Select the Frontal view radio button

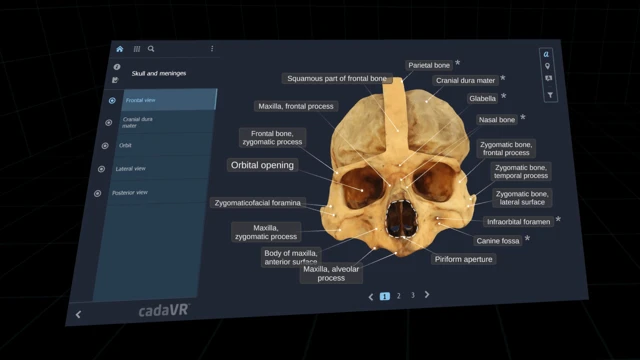[112, 100]
